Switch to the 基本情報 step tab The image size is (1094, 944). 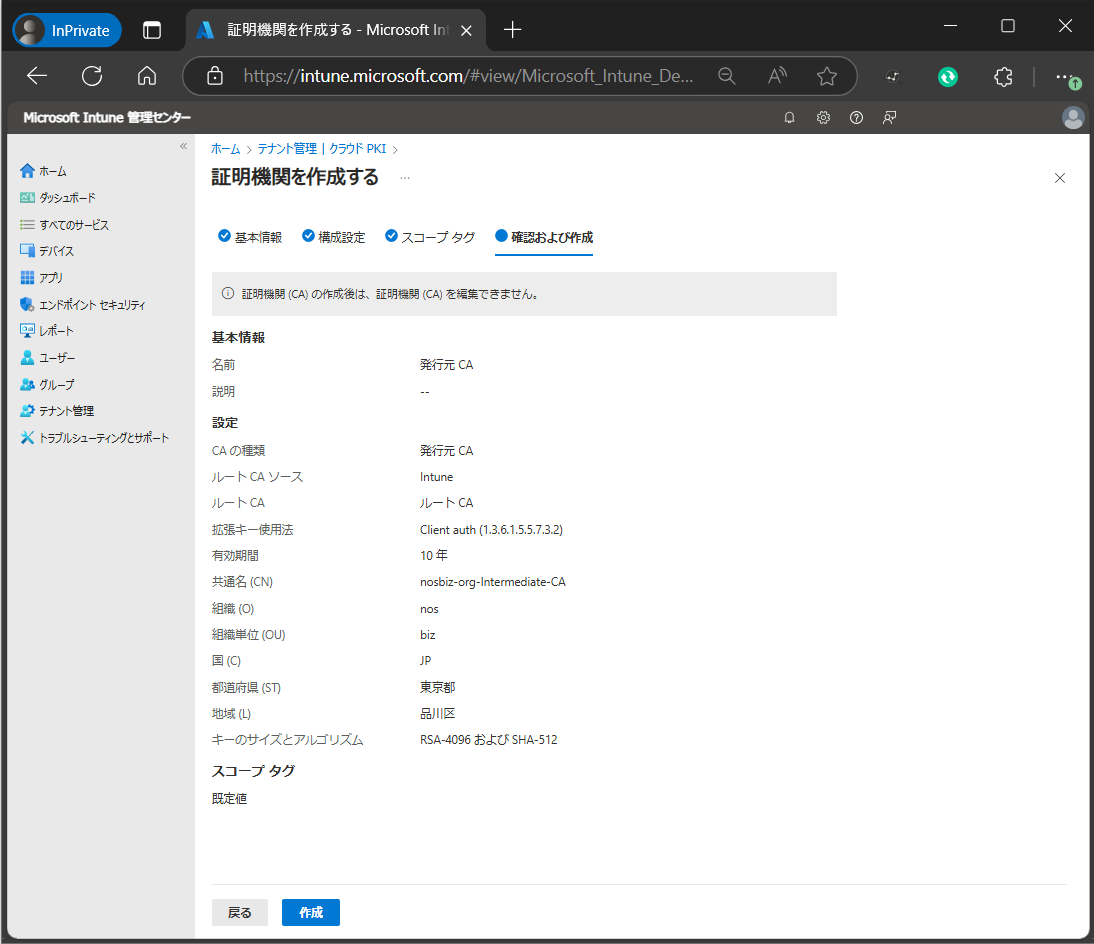tap(250, 237)
